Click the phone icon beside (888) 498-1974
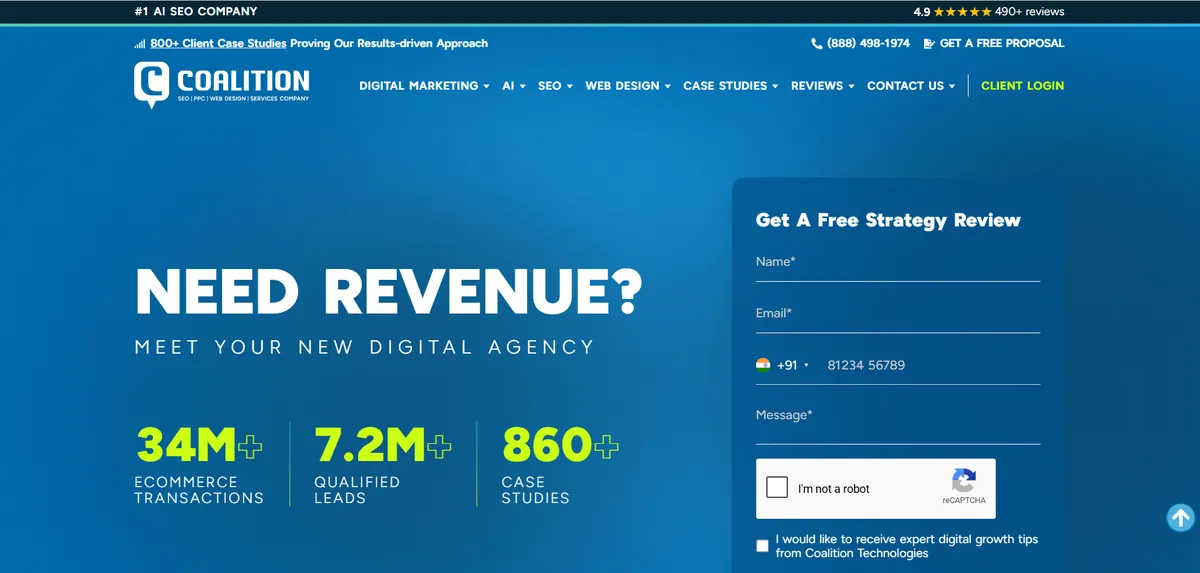Viewport: 1200px width, 573px height. (817, 43)
